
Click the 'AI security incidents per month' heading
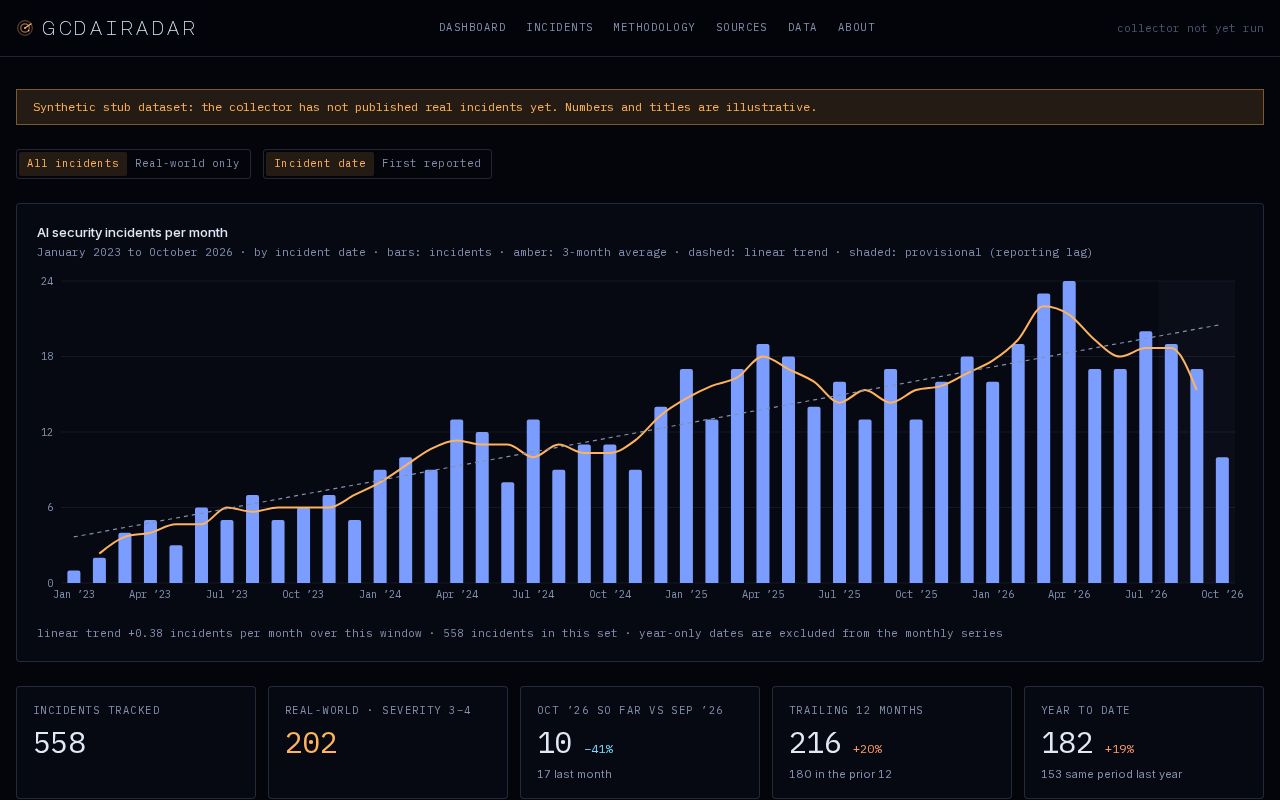[132, 233]
